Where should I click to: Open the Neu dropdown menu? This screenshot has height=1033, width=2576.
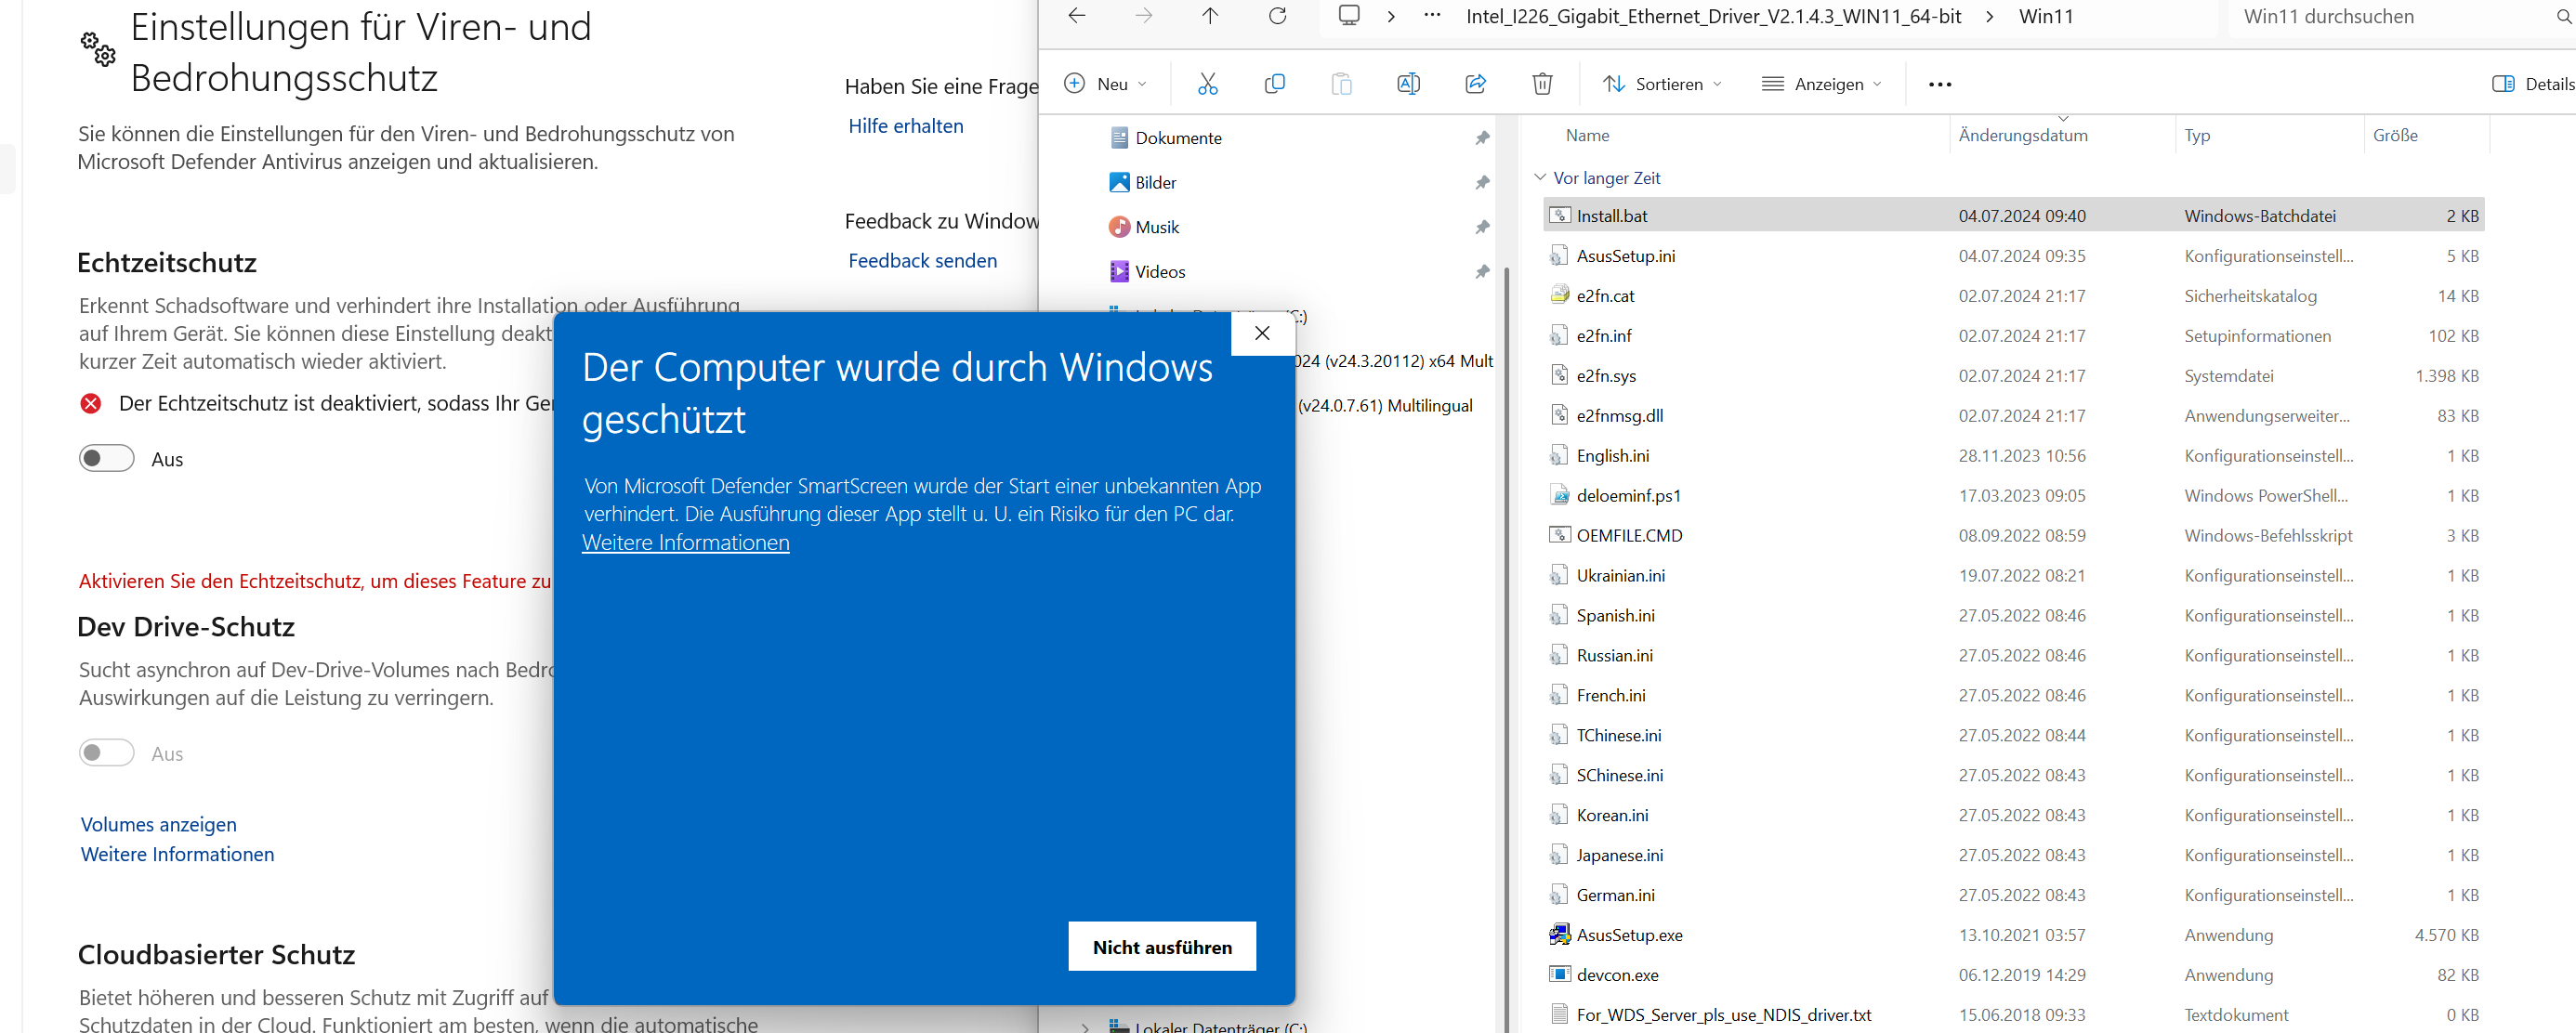click(x=1106, y=84)
